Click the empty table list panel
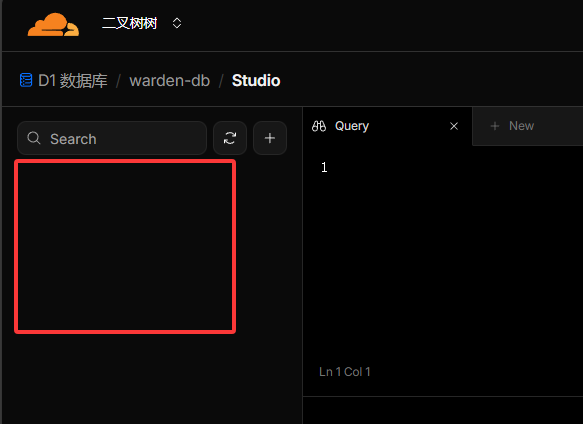 pyautogui.click(x=125, y=246)
